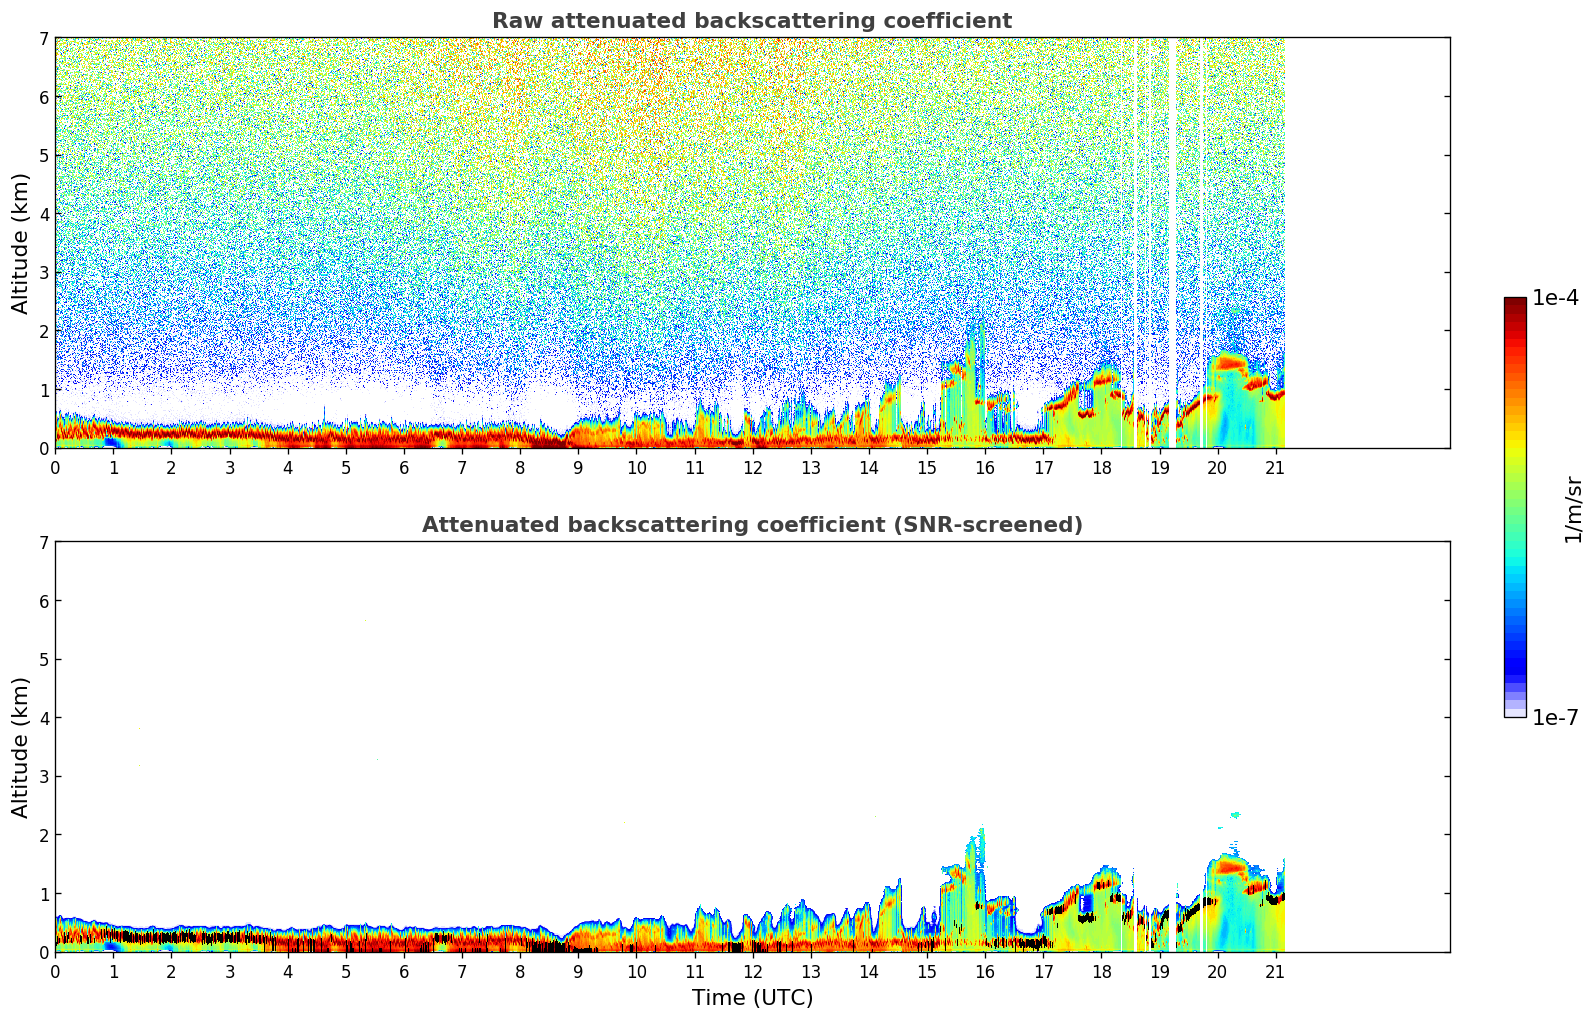Click the red cloud layer above hour 20 in bottom plot
Image resolution: width=1595 pixels, height=1020 pixels.
click(x=1228, y=867)
